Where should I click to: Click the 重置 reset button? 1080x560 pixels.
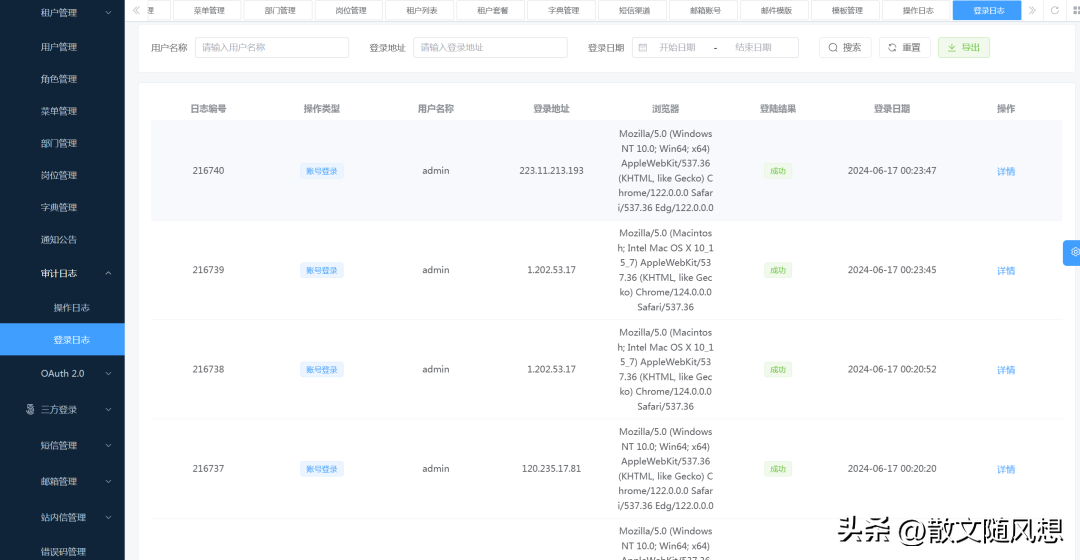pos(904,48)
